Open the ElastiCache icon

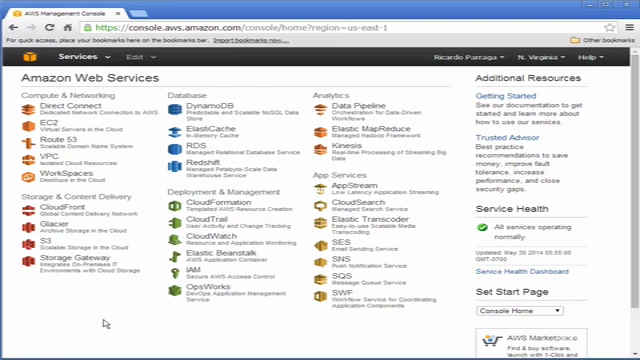(175, 132)
